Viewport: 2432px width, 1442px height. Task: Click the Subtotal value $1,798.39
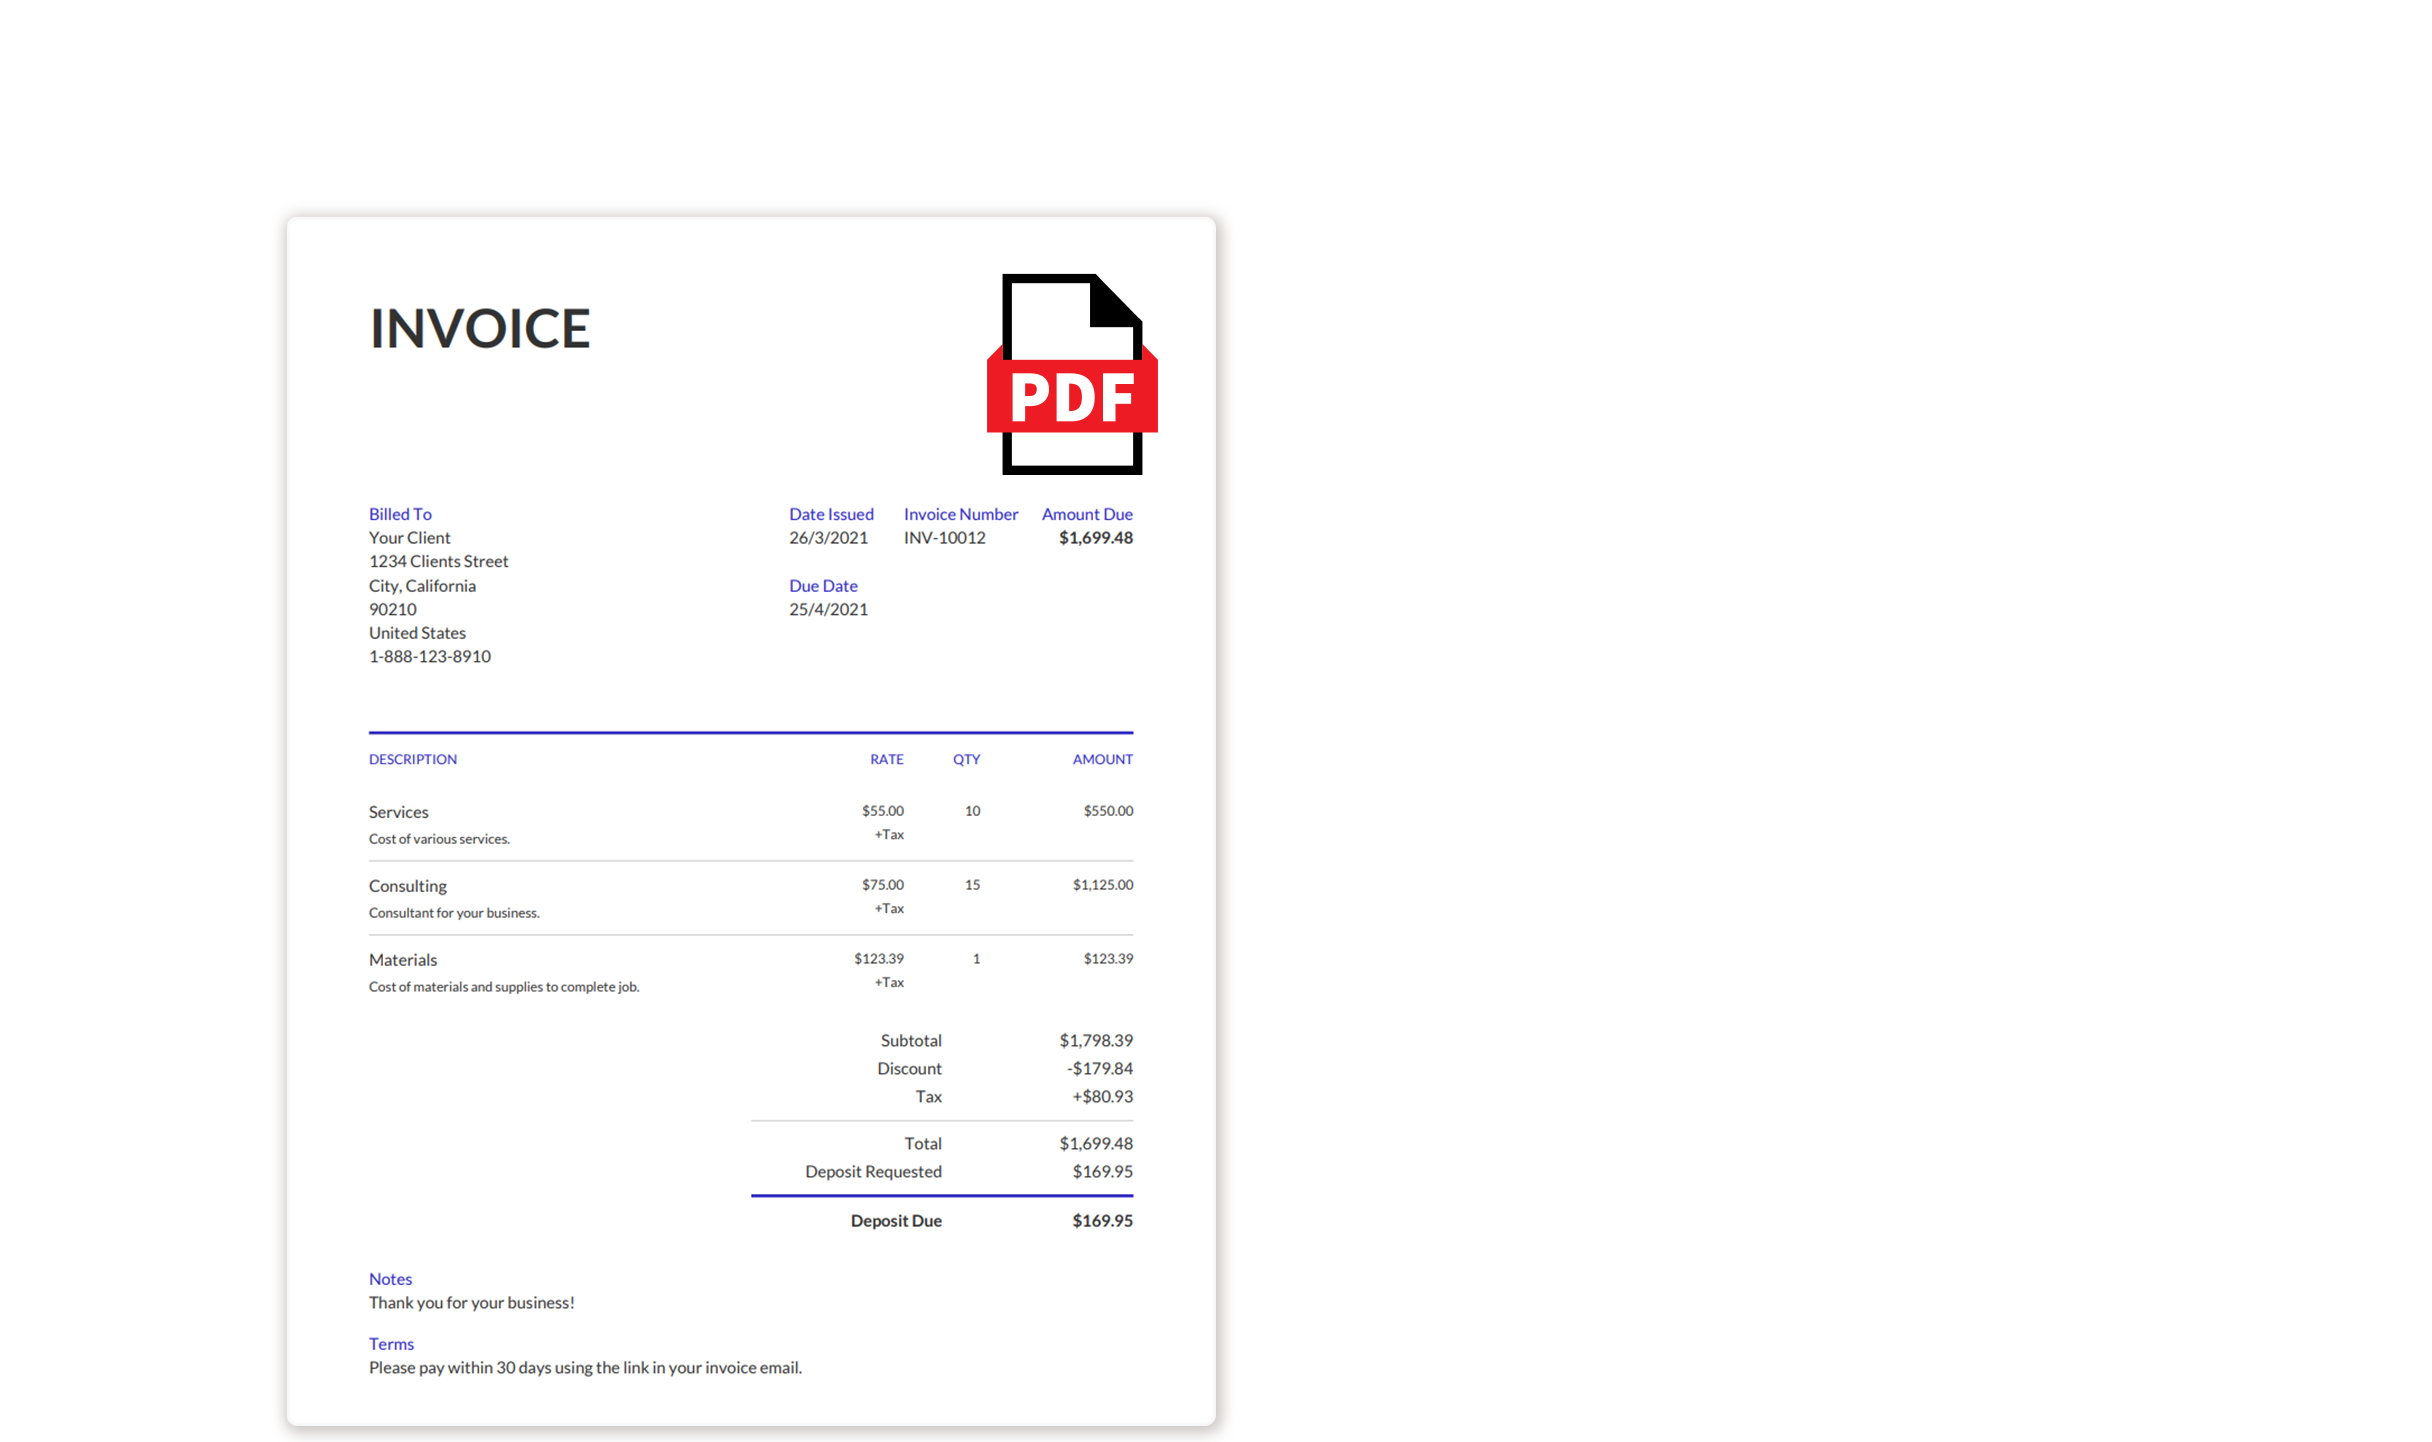[1095, 1041]
